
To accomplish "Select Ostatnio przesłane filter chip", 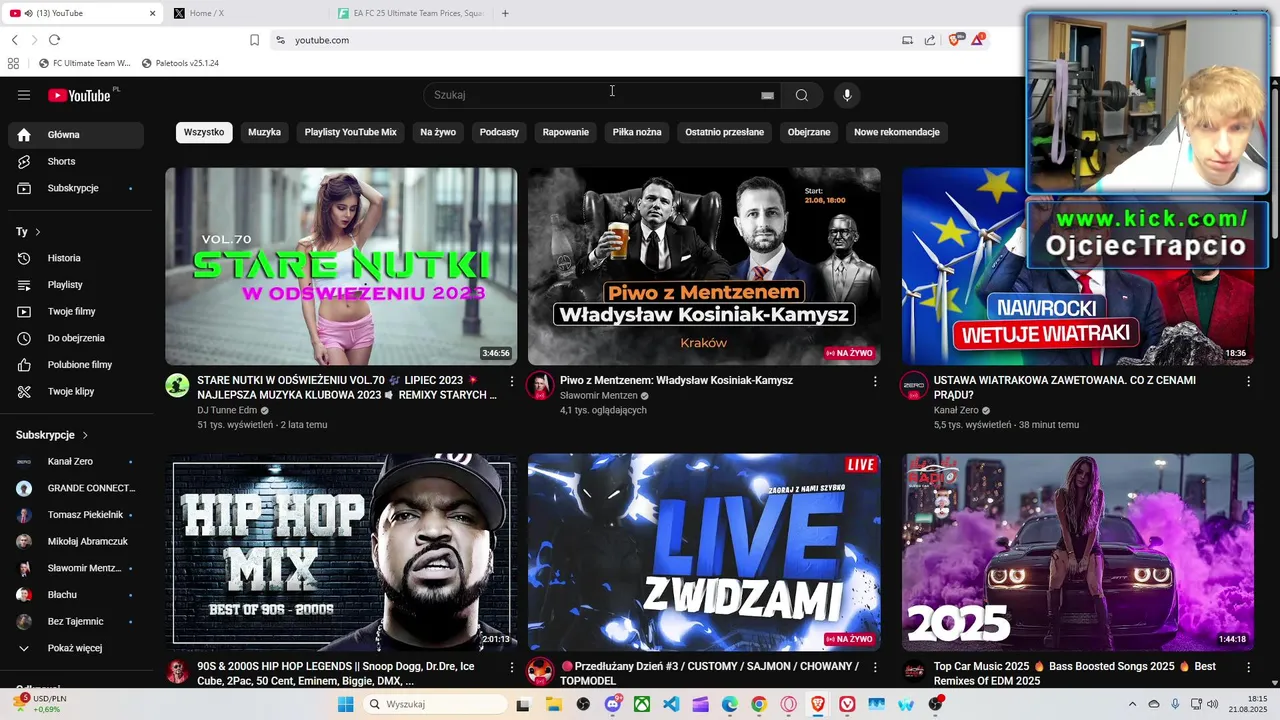I will click(x=725, y=132).
